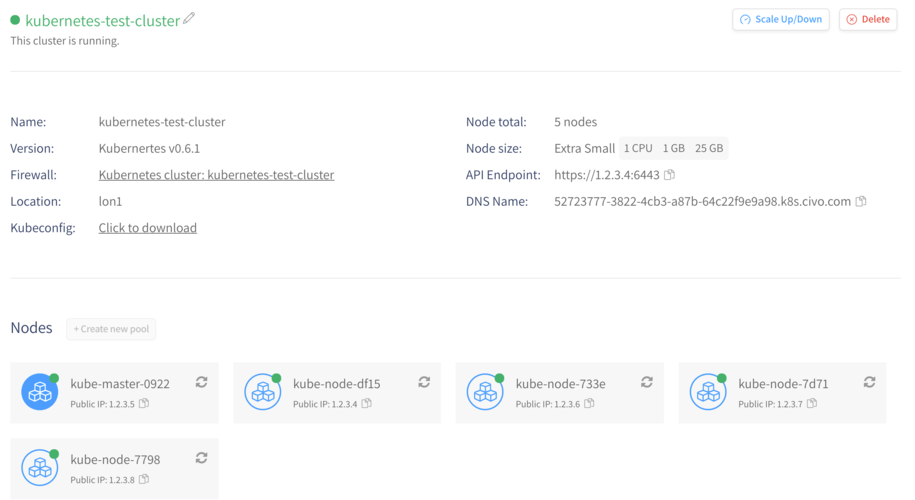Recycle the kube-node-7d71 node
This screenshot has height=500, width=915.
[x=869, y=382]
